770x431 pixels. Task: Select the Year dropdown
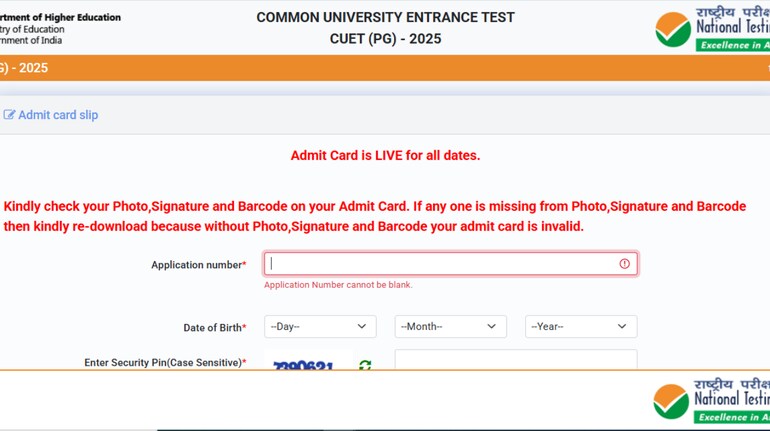580,327
